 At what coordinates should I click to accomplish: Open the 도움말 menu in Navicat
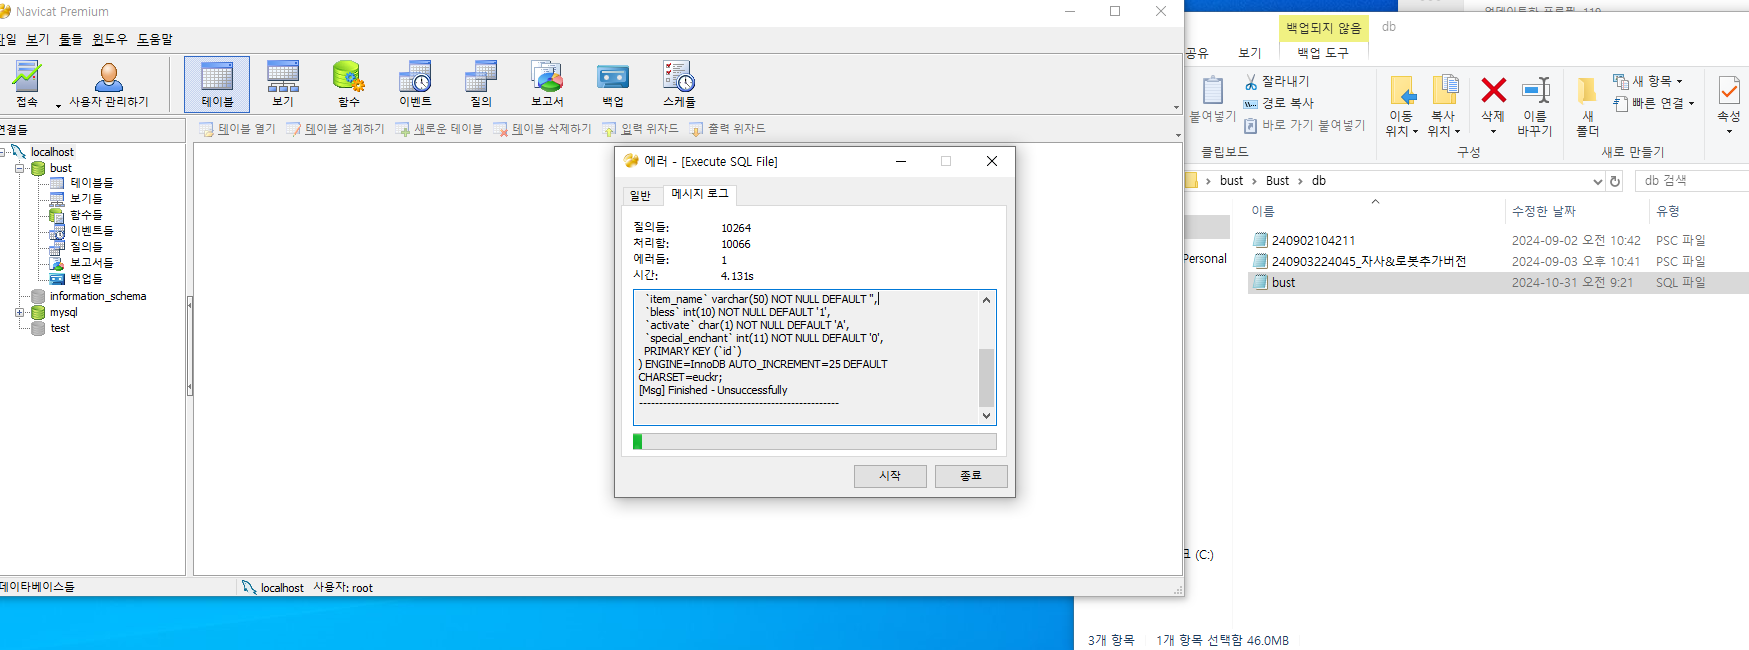(x=155, y=39)
